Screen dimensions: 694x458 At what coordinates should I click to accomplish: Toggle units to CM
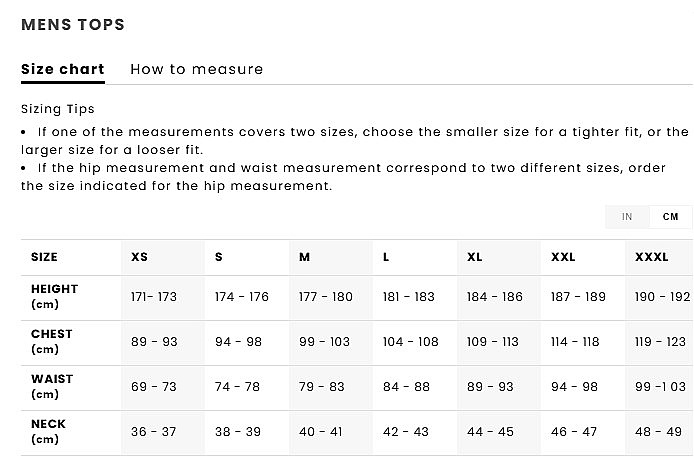670,217
